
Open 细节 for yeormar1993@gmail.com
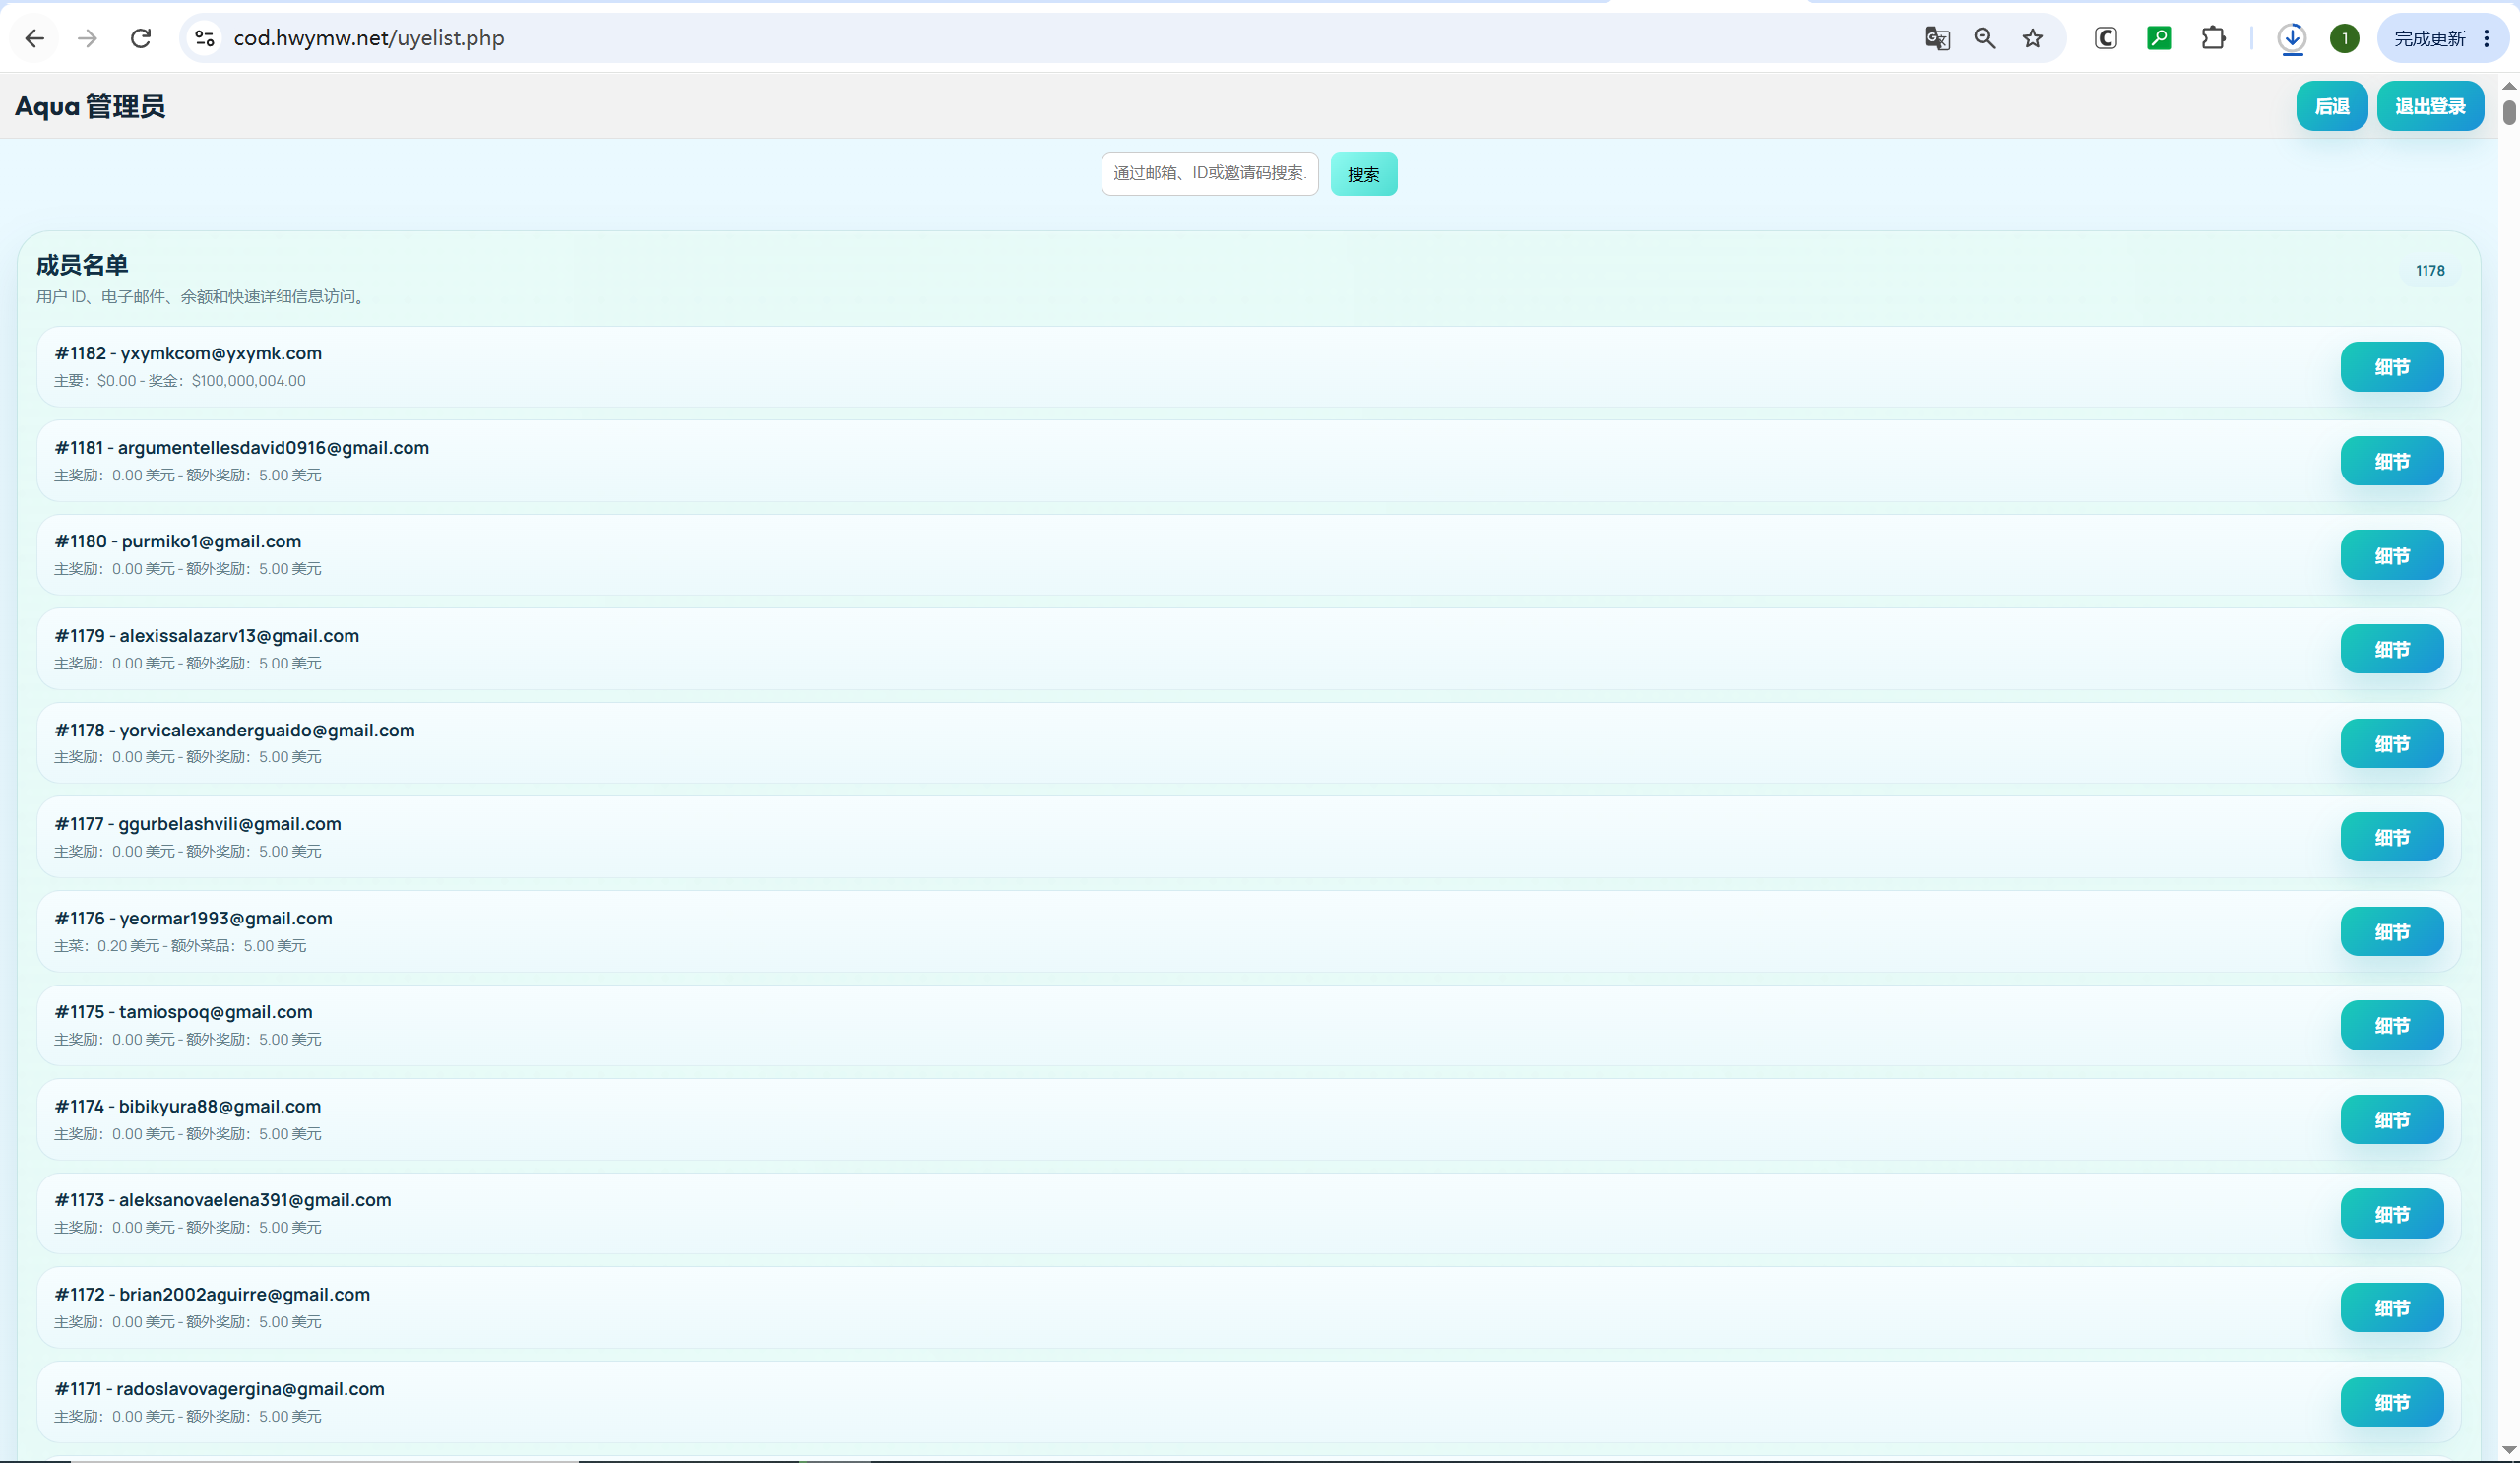click(x=2392, y=932)
